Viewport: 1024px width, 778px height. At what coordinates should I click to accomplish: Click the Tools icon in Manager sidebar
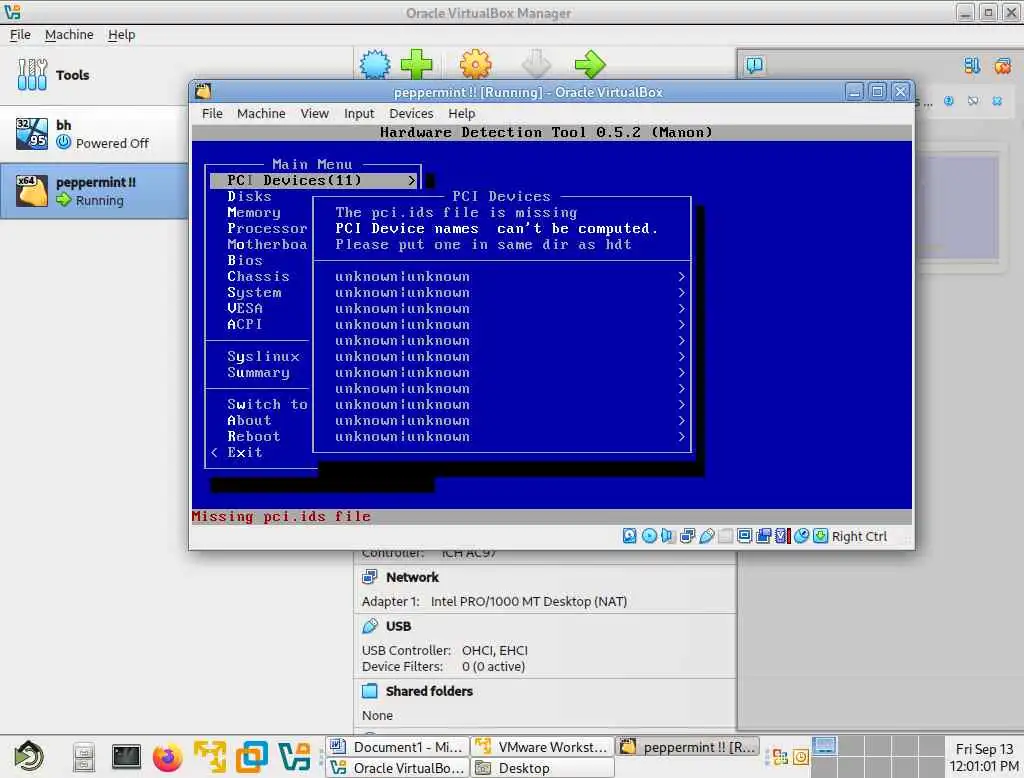click(x=32, y=74)
